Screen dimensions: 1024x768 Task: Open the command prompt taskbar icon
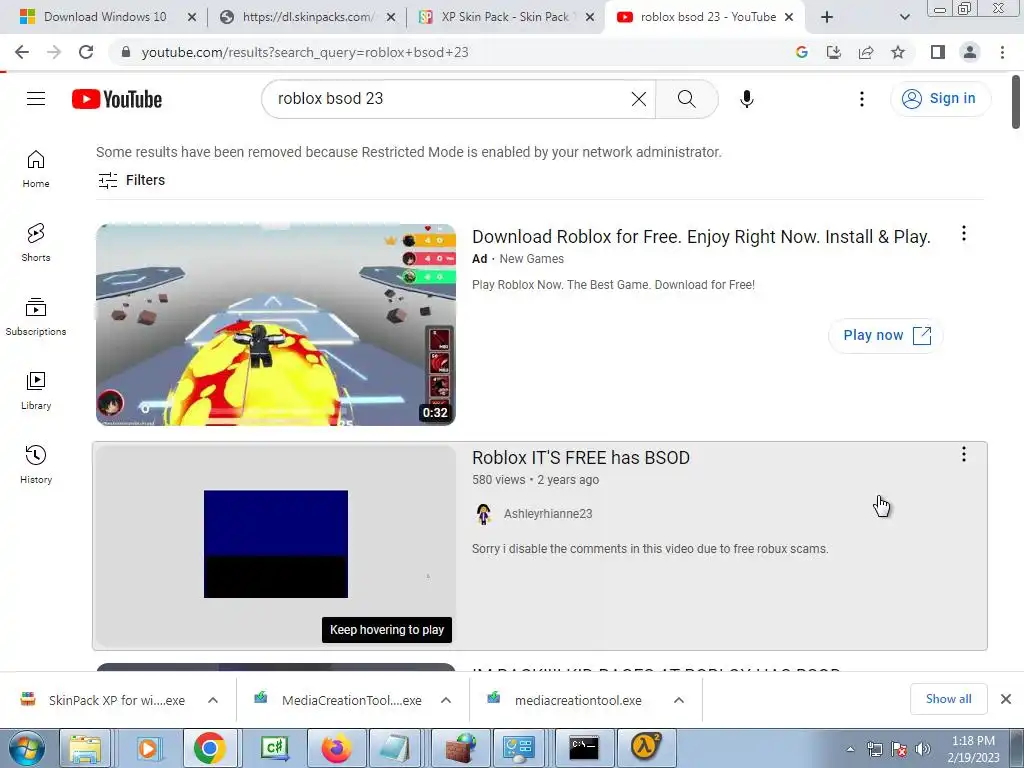click(584, 748)
